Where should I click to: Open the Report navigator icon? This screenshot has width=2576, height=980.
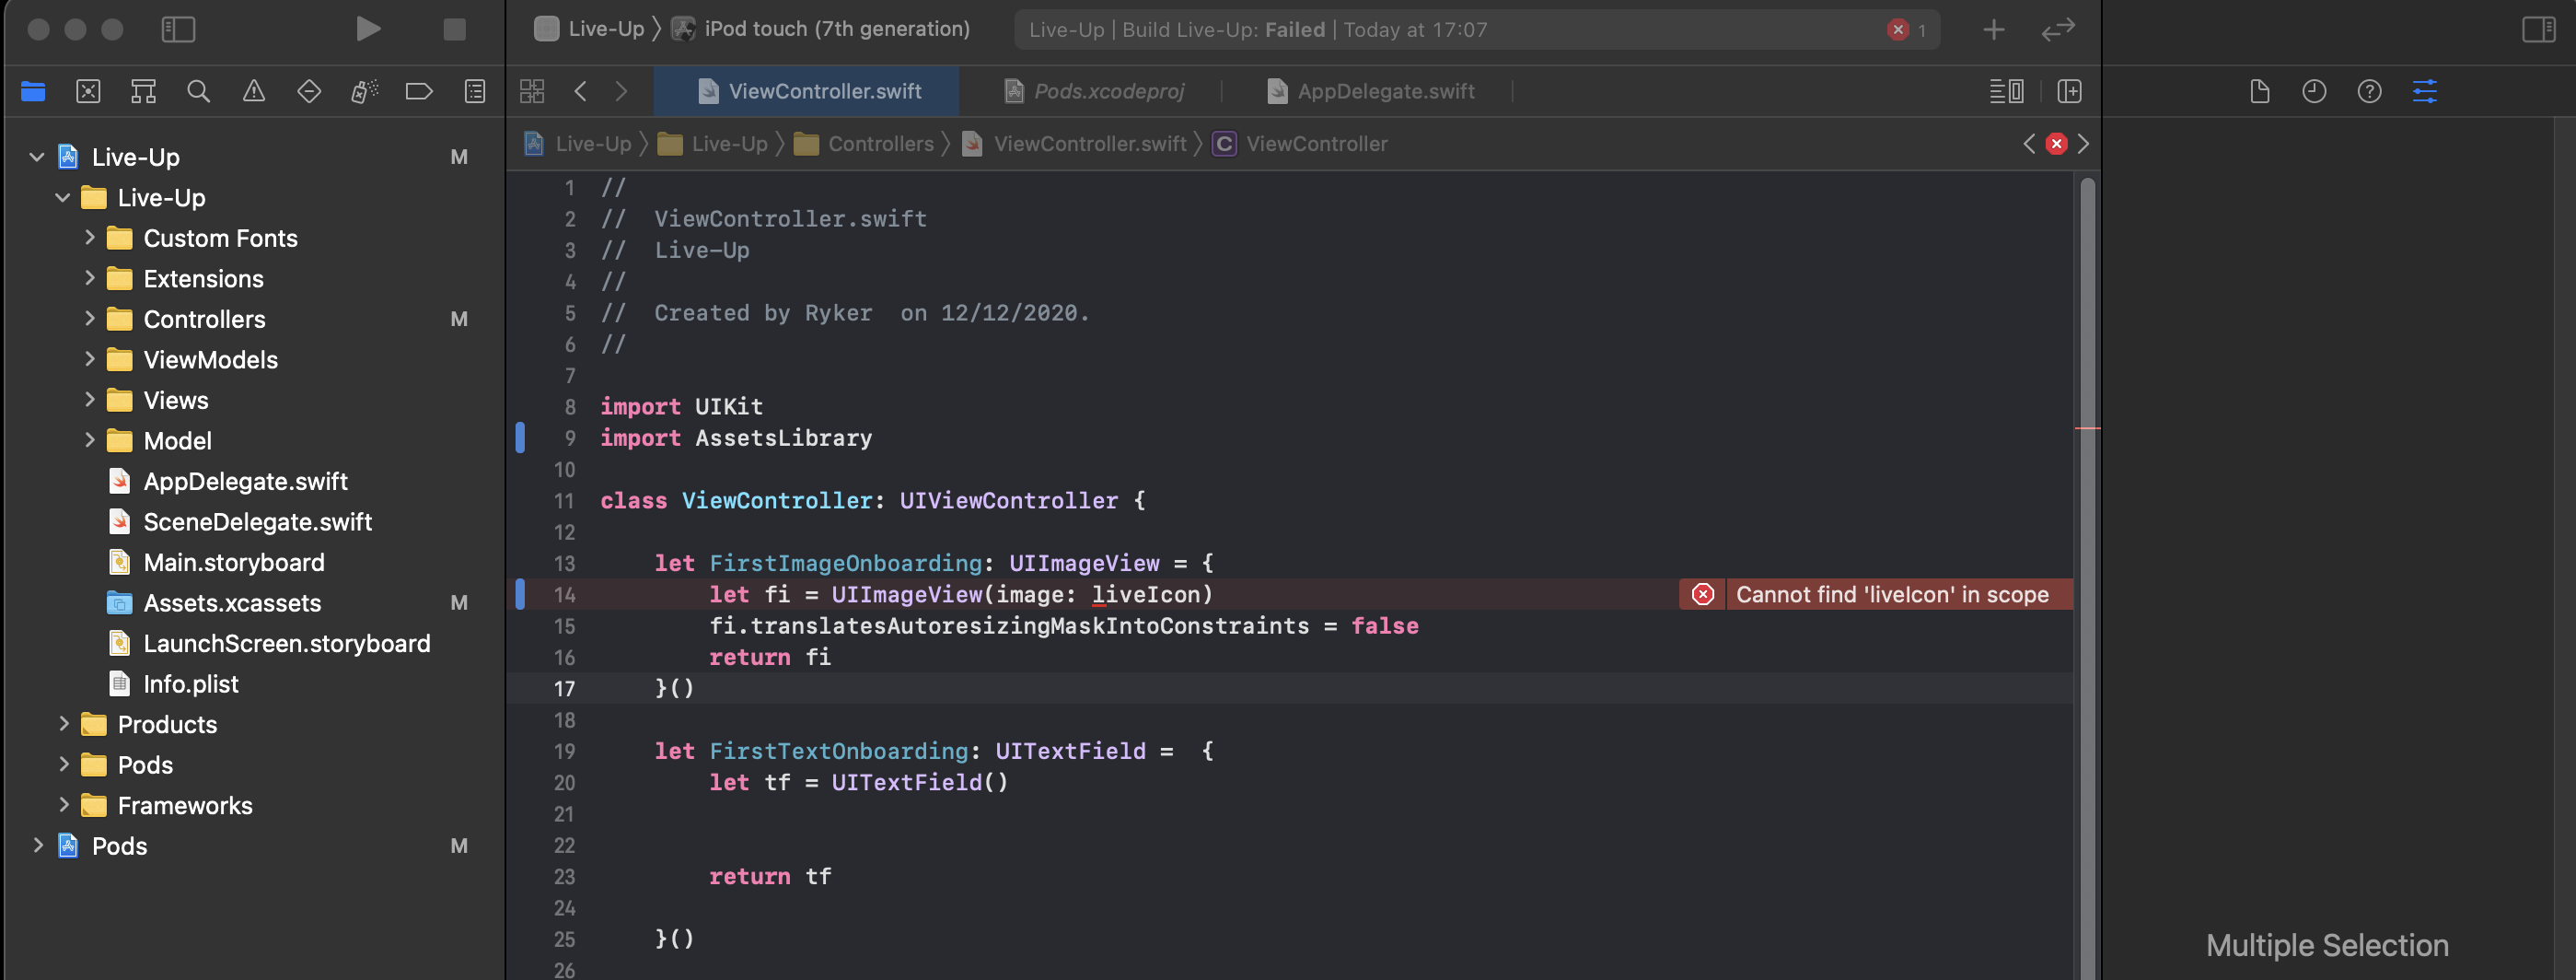tap(475, 92)
